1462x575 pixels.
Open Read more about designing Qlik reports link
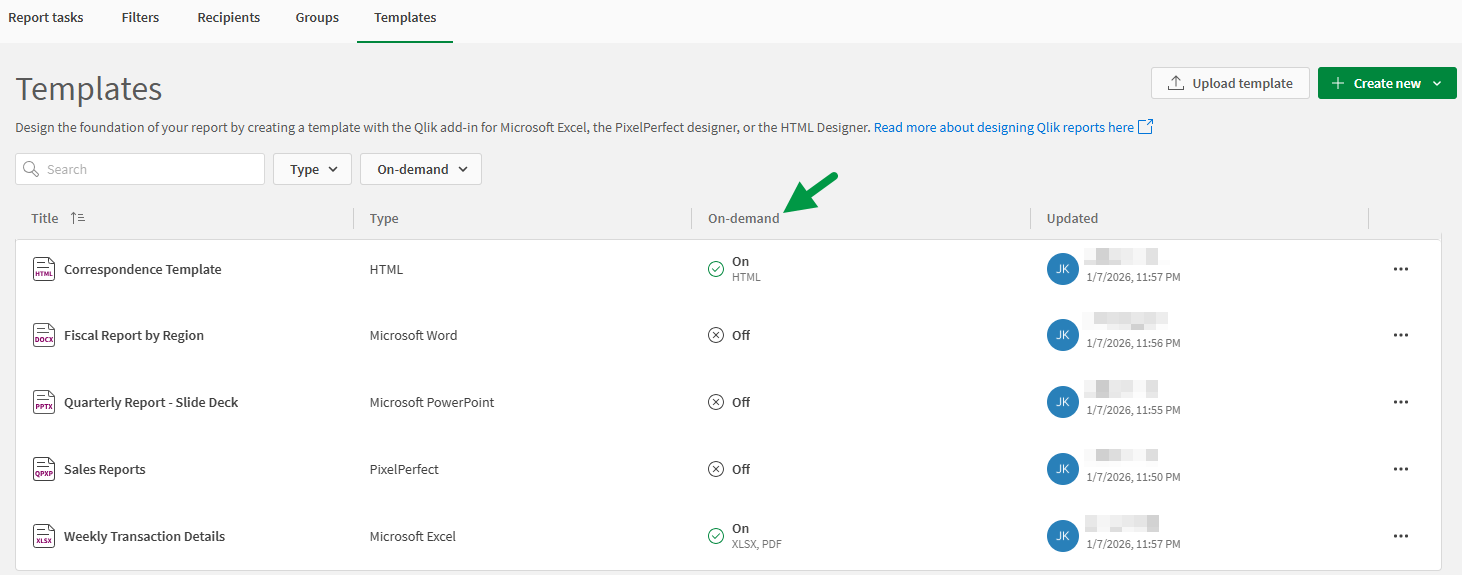[1003, 128]
